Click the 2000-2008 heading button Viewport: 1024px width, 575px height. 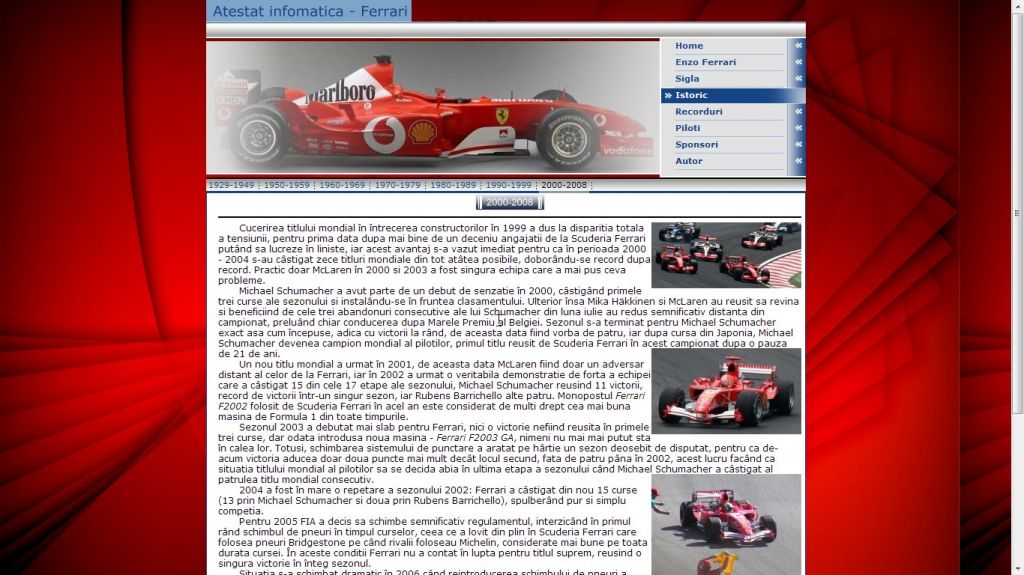coord(509,202)
